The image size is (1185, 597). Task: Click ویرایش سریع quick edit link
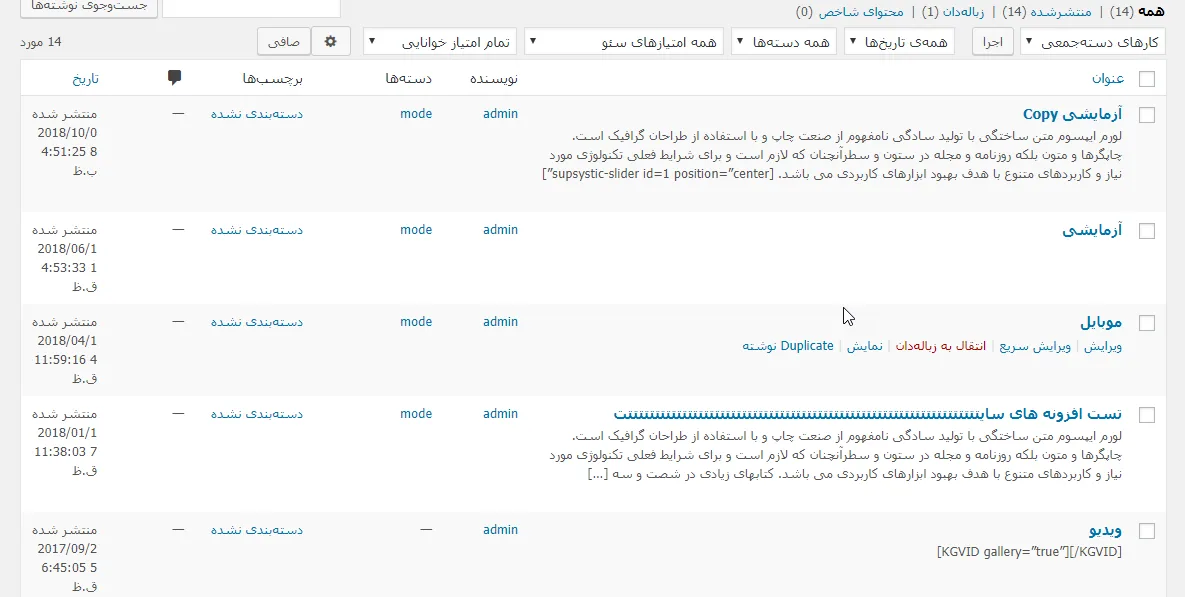(x=1035, y=346)
